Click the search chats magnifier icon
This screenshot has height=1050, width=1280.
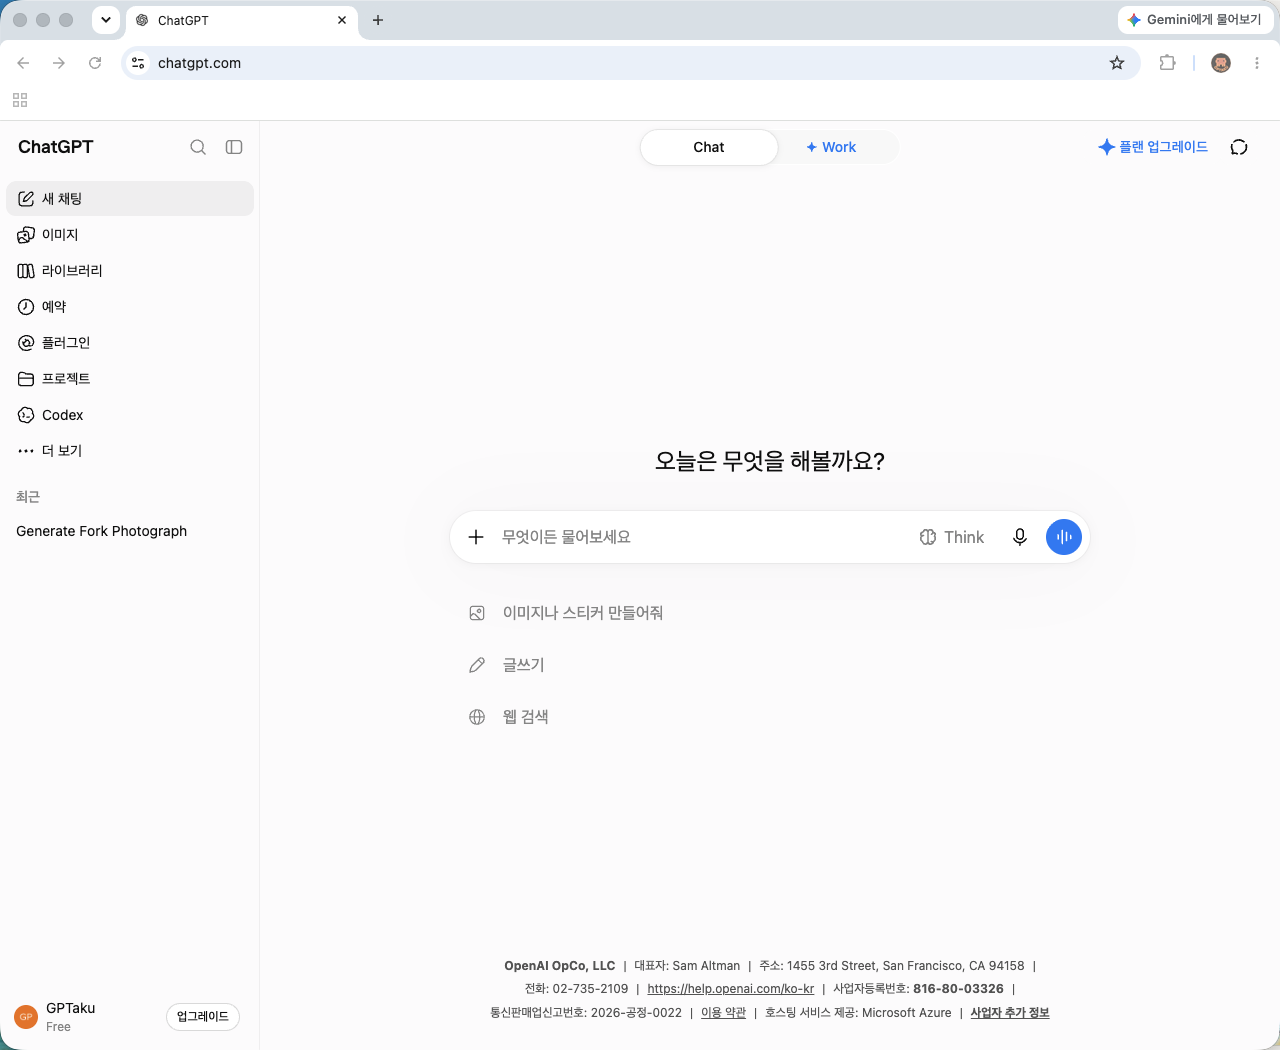tap(198, 147)
